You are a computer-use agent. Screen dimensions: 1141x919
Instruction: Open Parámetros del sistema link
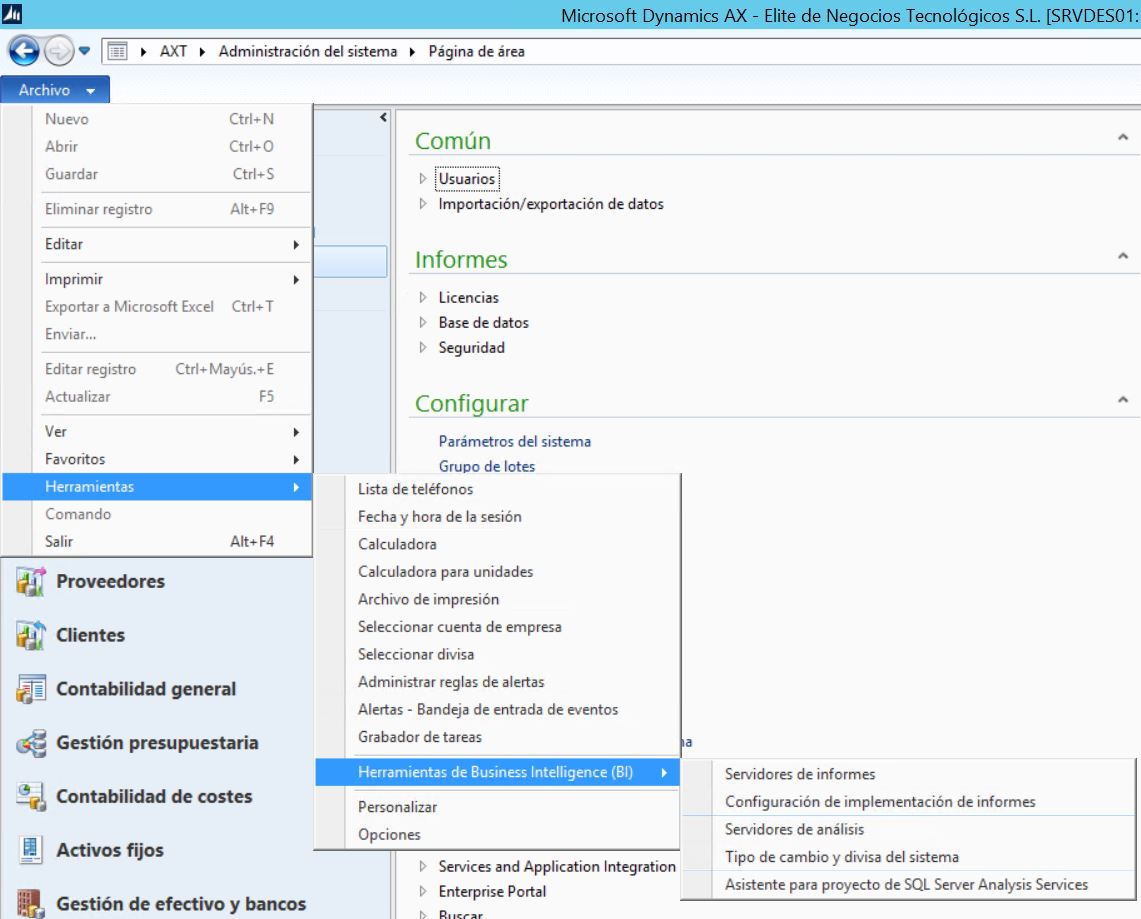(514, 442)
